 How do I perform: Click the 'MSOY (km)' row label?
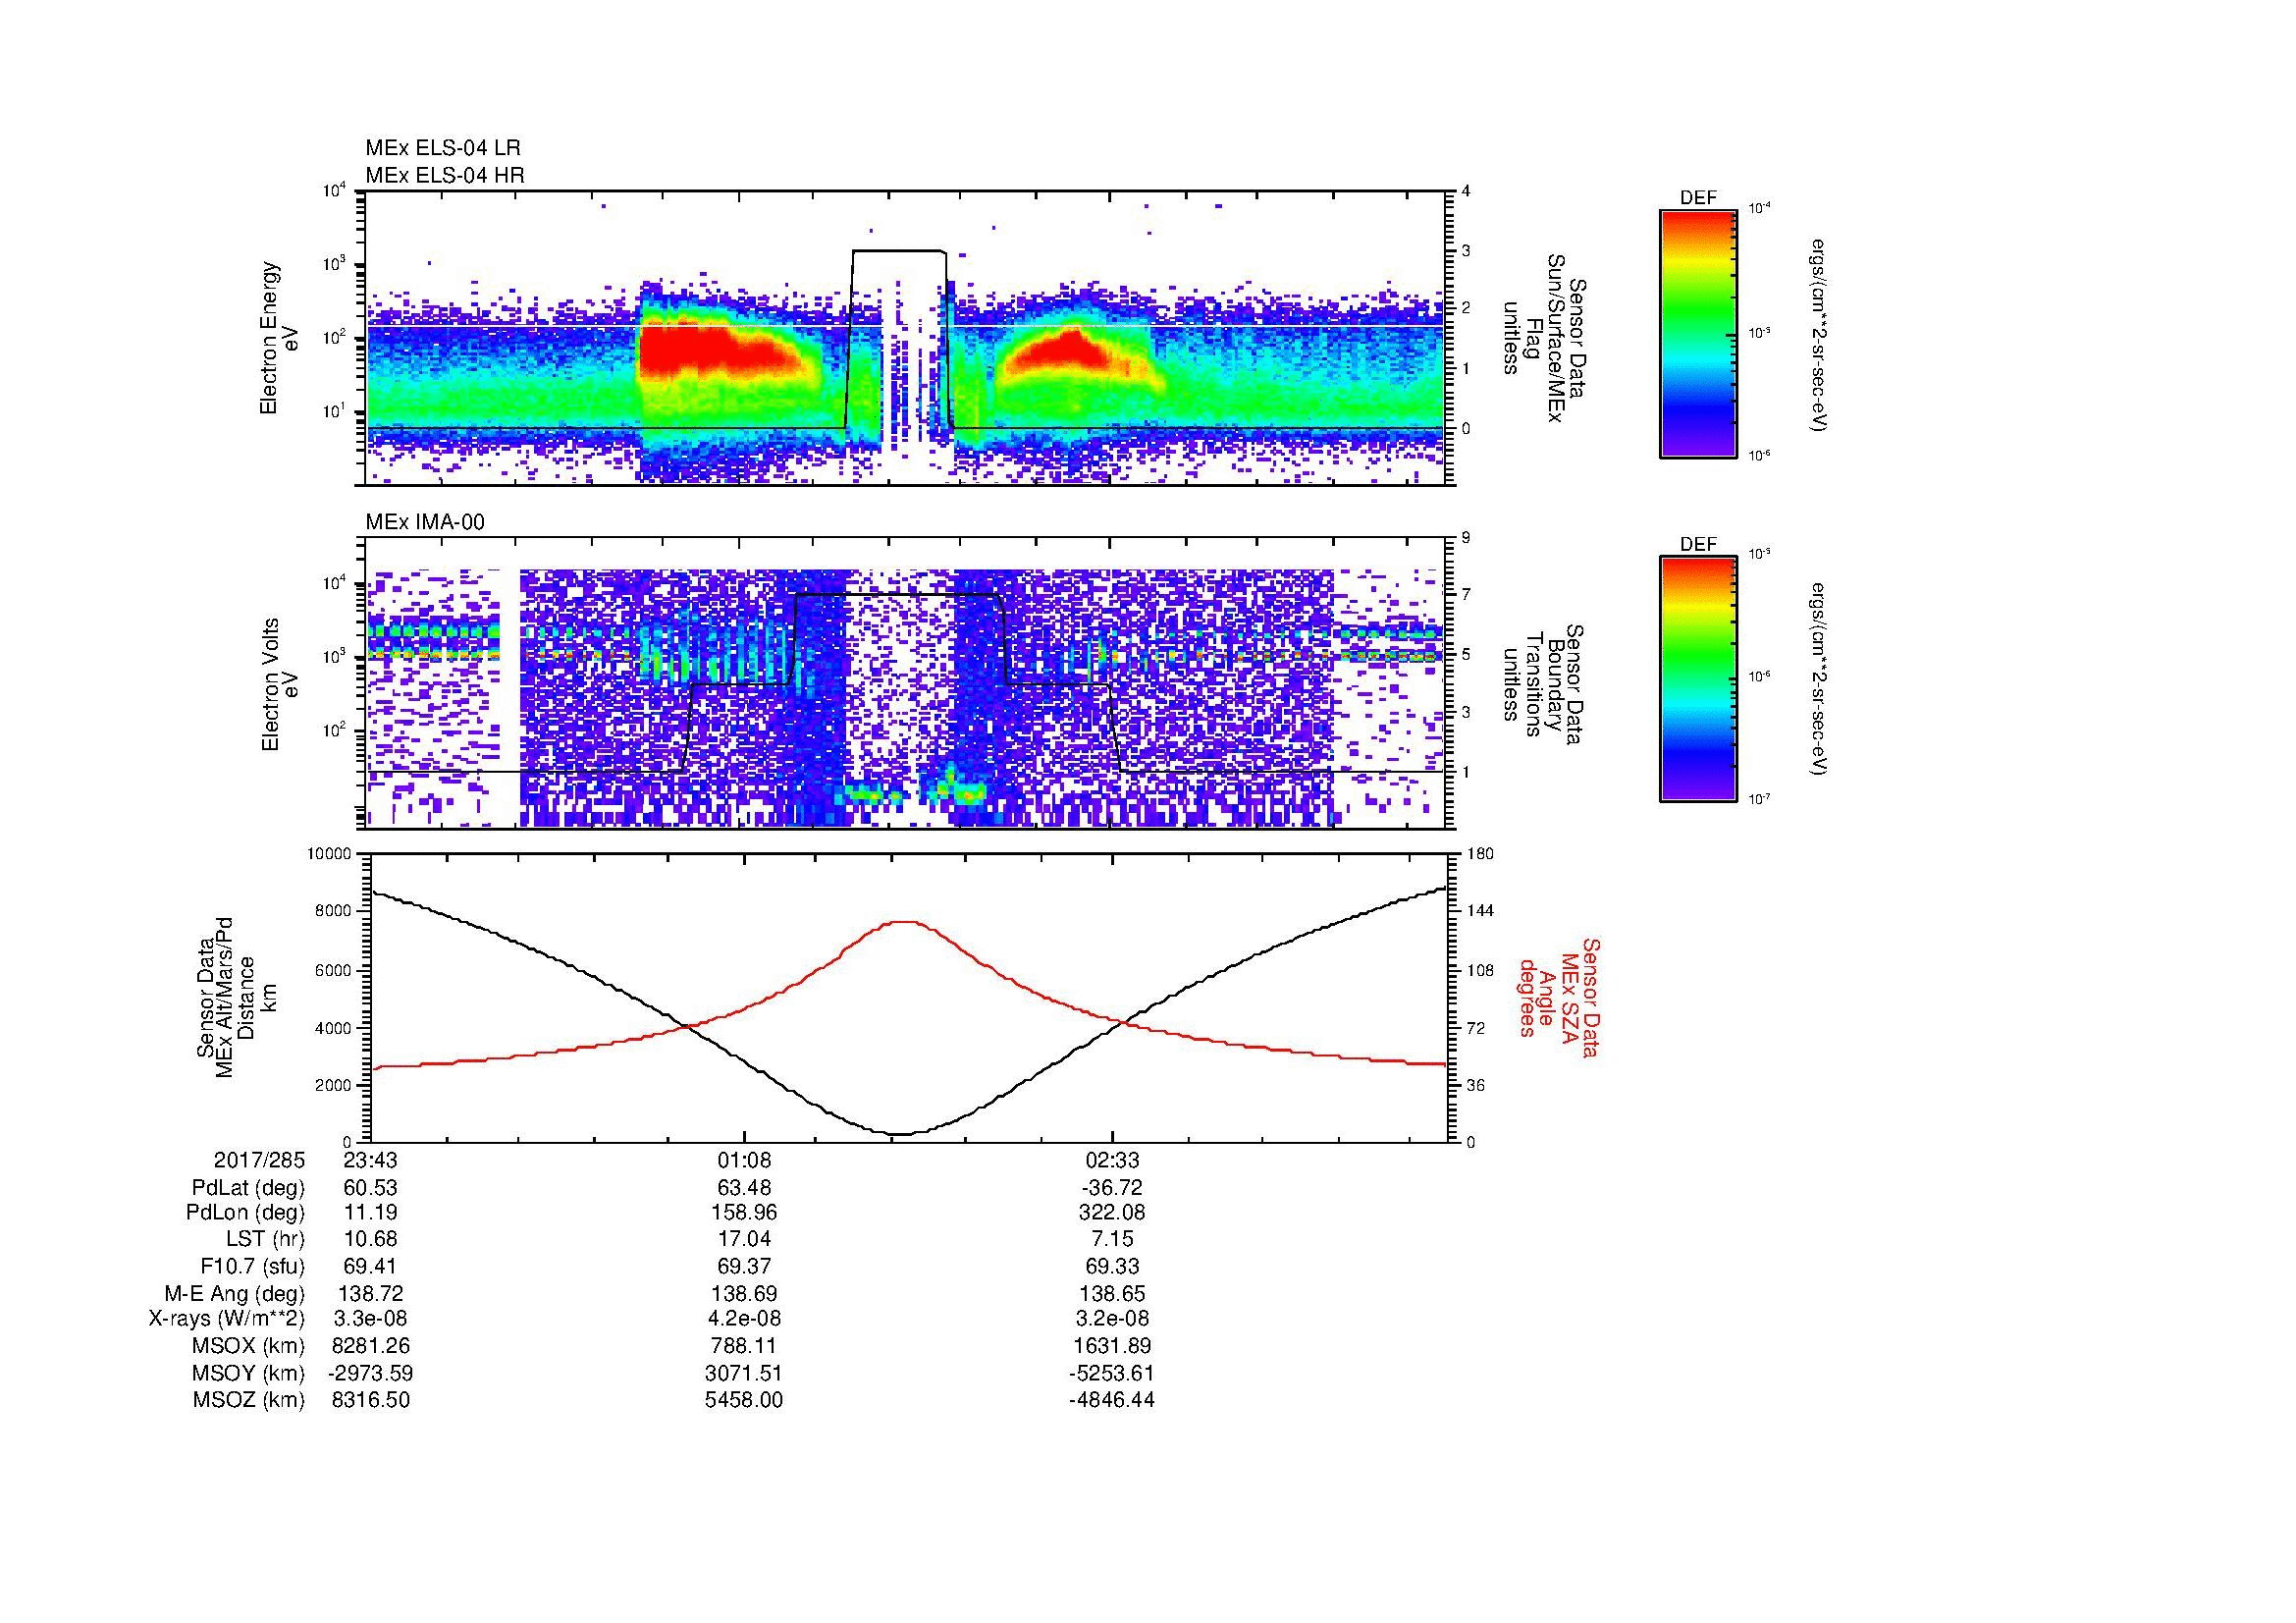pos(248,1373)
